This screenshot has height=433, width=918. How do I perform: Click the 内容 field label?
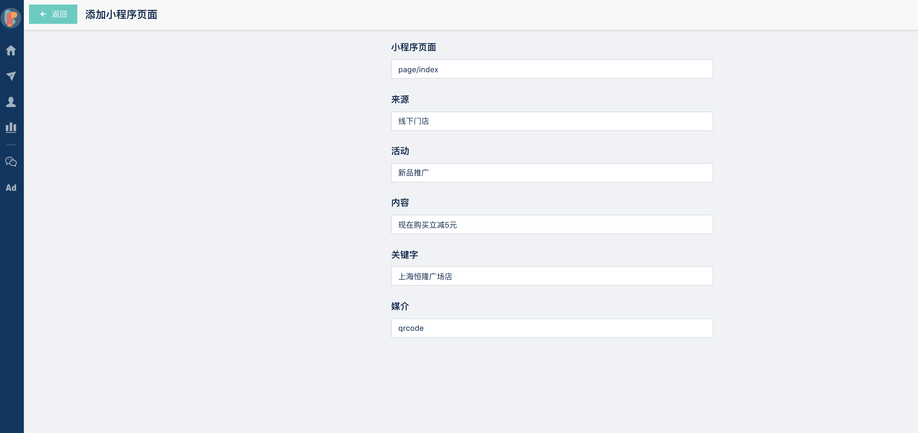[x=400, y=203]
